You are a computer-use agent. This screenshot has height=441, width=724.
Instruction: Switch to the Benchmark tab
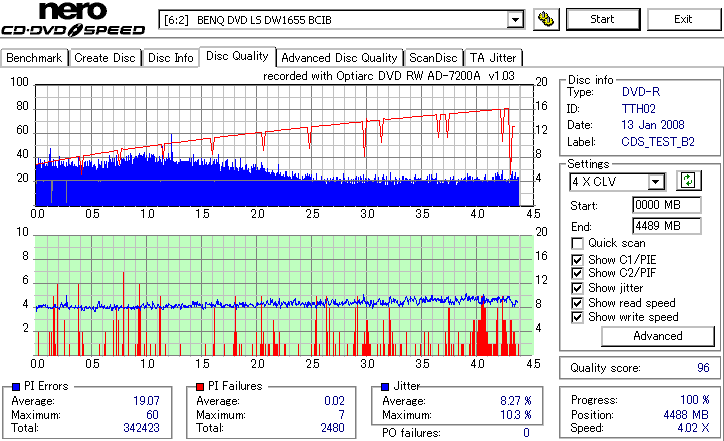click(34, 58)
